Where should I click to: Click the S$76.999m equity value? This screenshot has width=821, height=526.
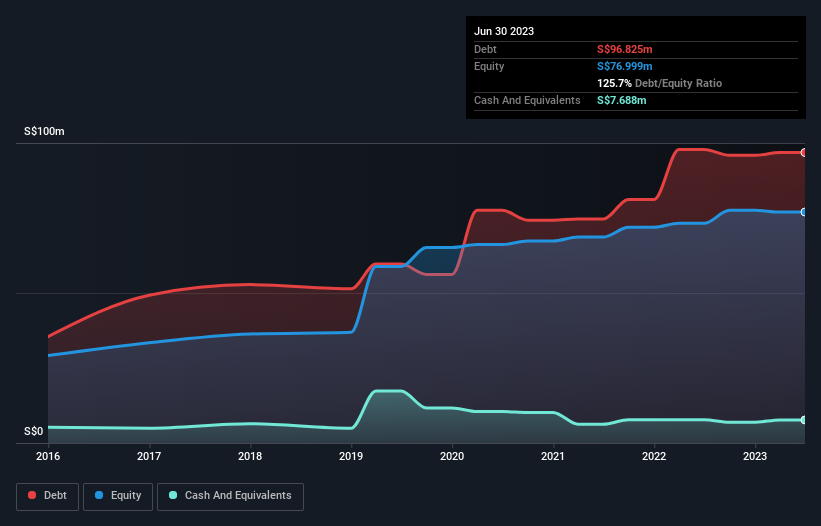625,66
